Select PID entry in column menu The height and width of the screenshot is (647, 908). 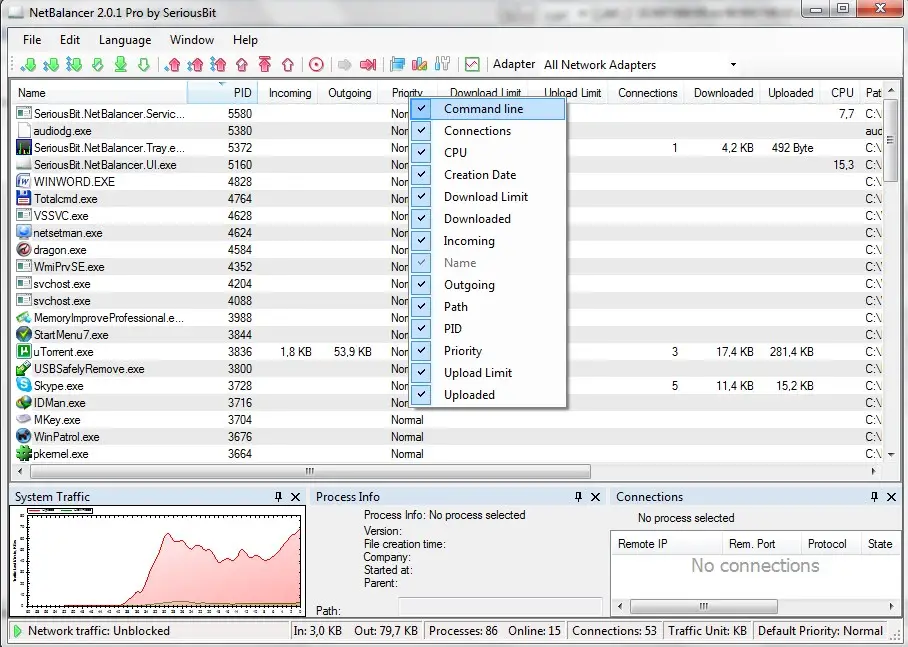(488, 329)
